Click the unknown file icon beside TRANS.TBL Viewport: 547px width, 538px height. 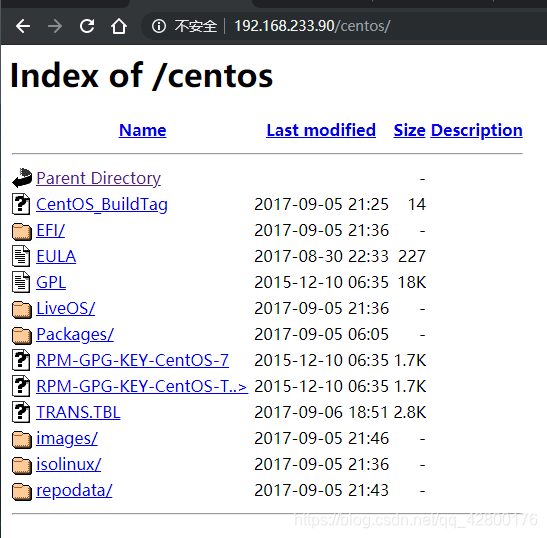(21, 412)
